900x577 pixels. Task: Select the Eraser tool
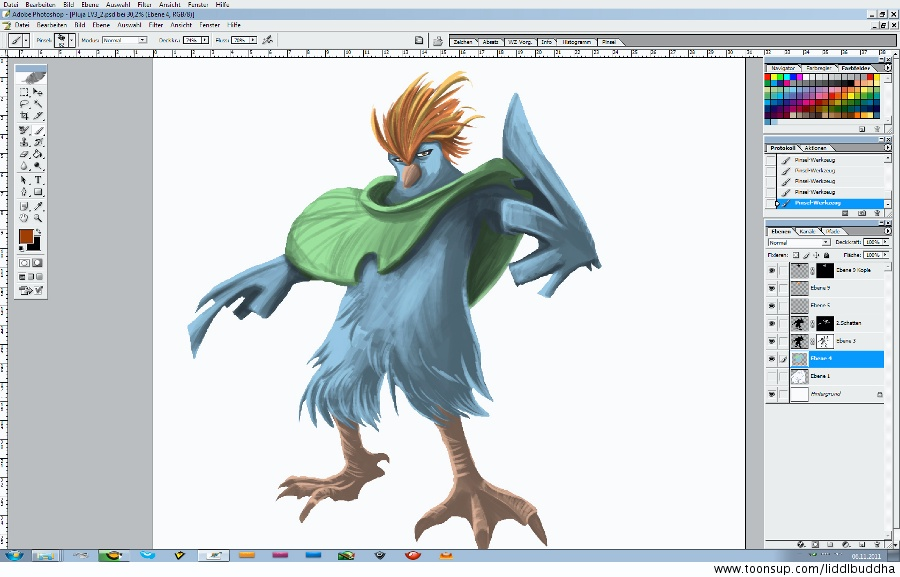tap(24, 154)
